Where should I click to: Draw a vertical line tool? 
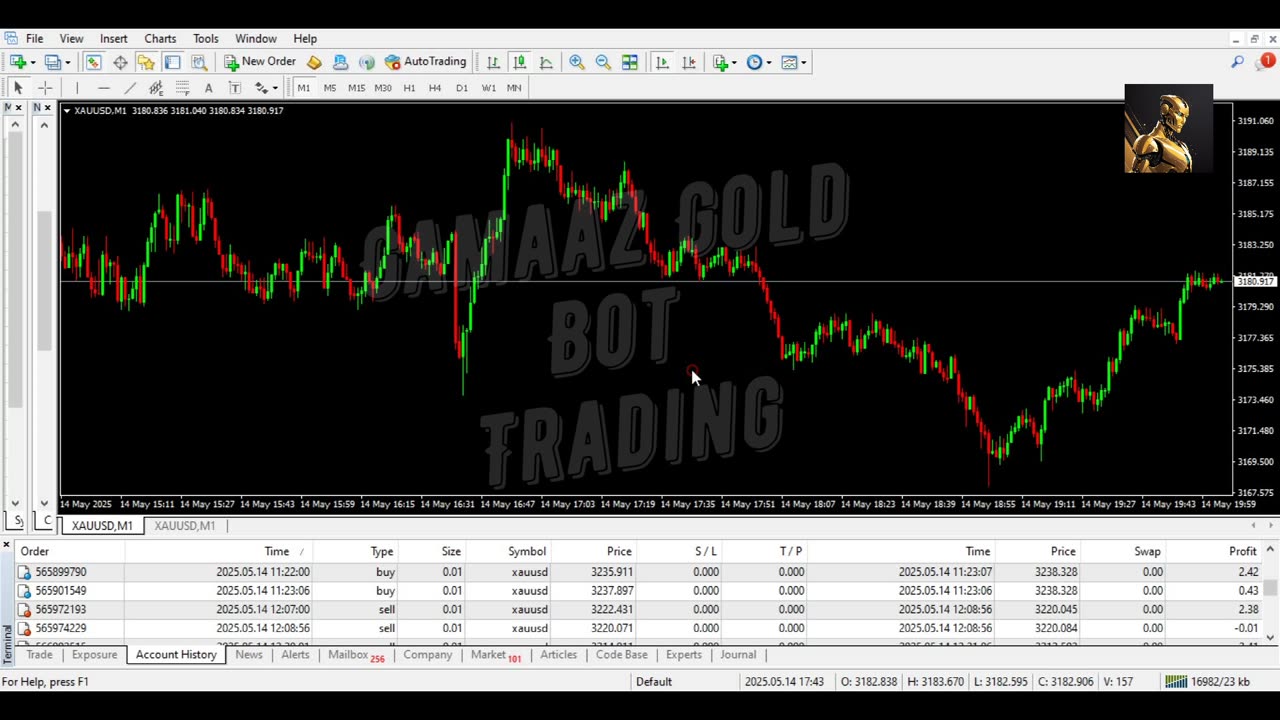click(77, 88)
